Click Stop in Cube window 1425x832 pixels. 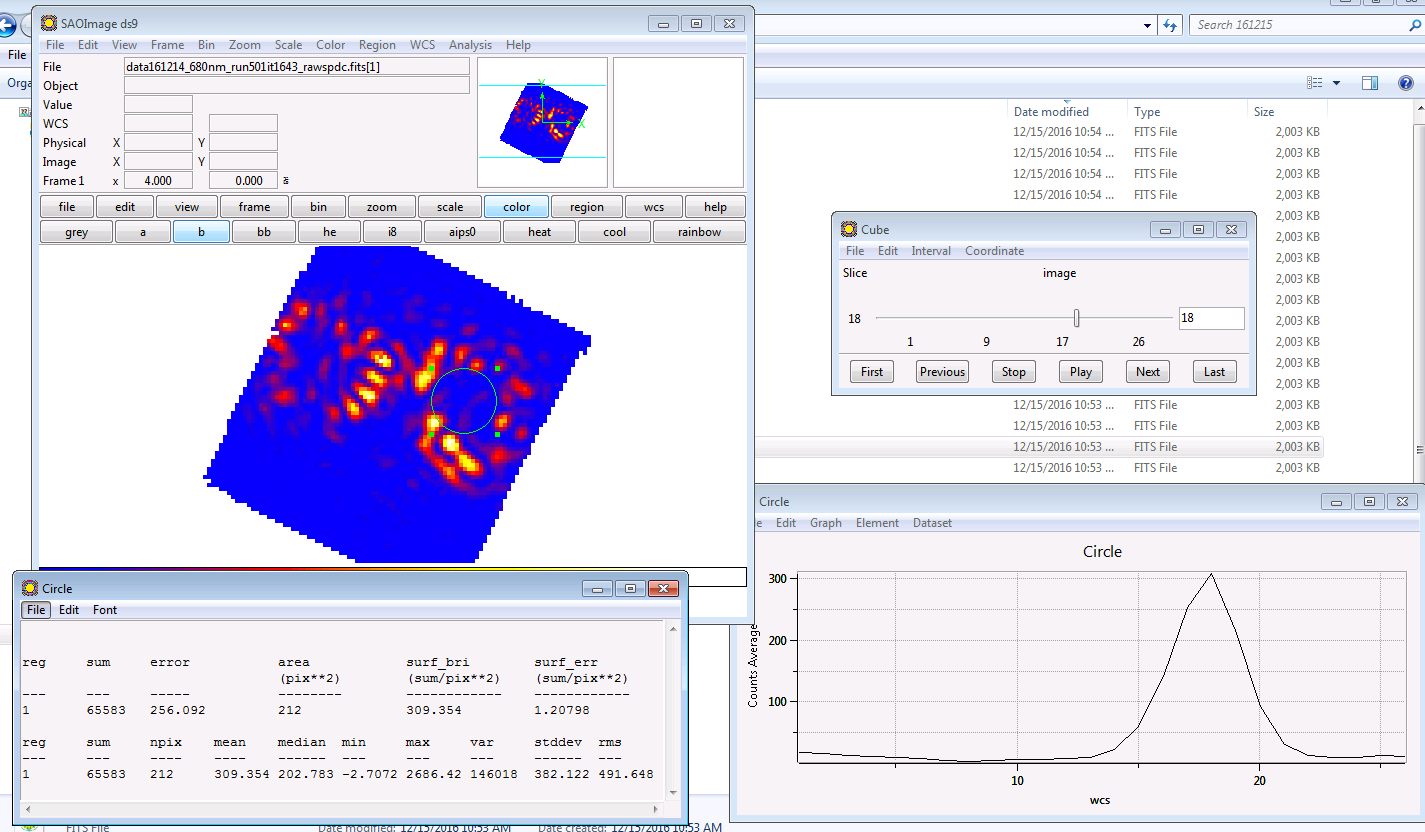[x=1014, y=371]
